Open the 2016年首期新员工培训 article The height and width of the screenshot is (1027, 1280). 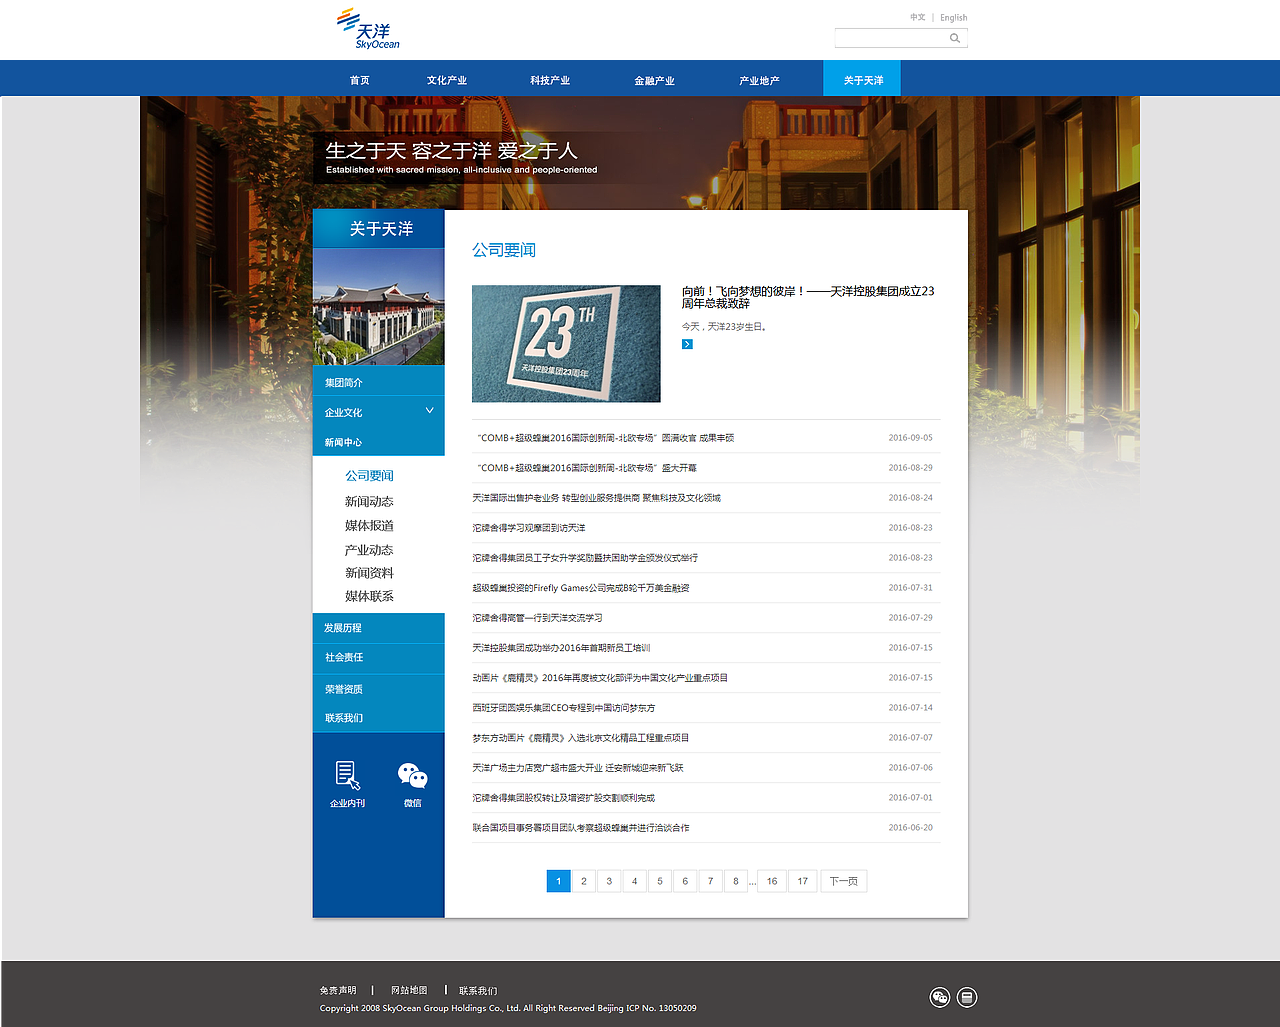coord(561,648)
